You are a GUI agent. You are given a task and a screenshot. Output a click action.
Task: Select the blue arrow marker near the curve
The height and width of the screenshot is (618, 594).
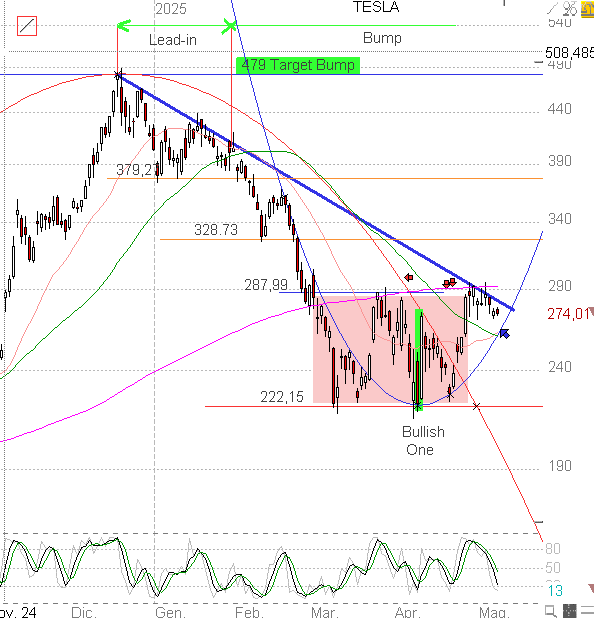point(505,333)
